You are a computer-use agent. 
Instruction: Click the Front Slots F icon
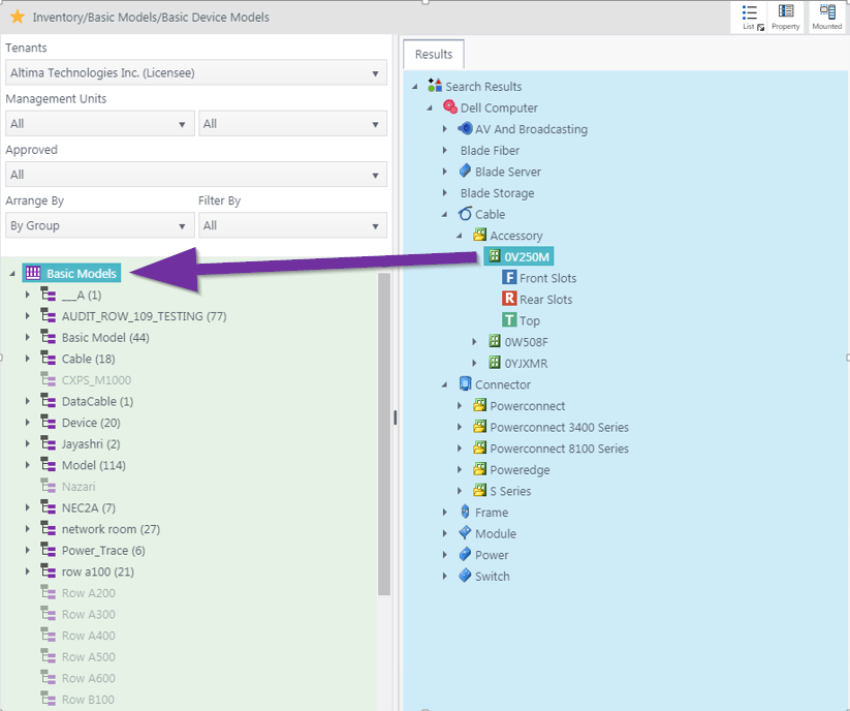(510, 277)
